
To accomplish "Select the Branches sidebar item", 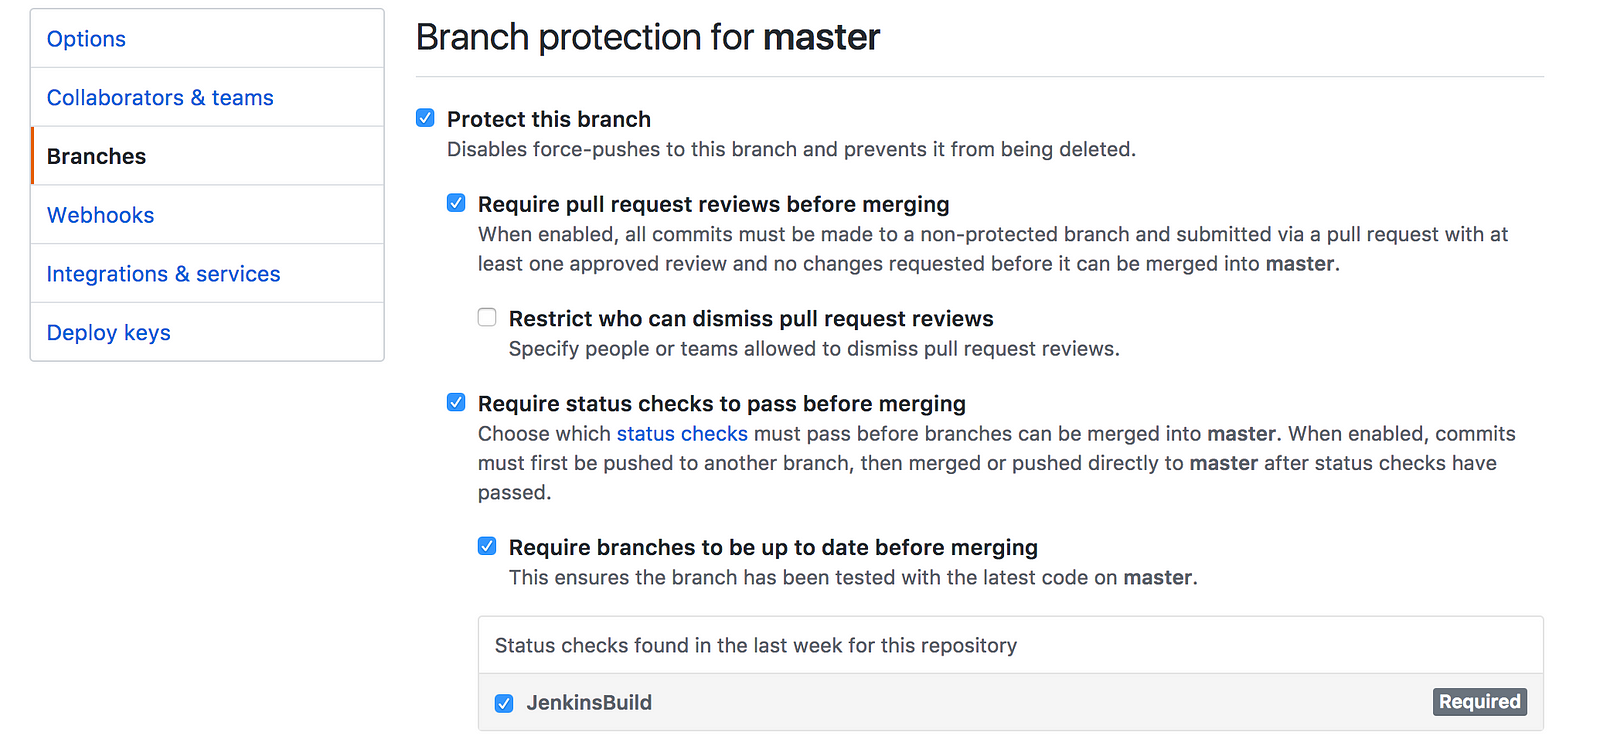I will pyautogui.click(x=207, y=156).
